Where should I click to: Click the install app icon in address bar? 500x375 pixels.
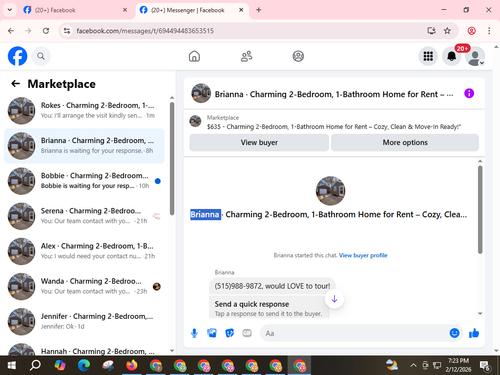pyautogui.click(x=431, y=31)
